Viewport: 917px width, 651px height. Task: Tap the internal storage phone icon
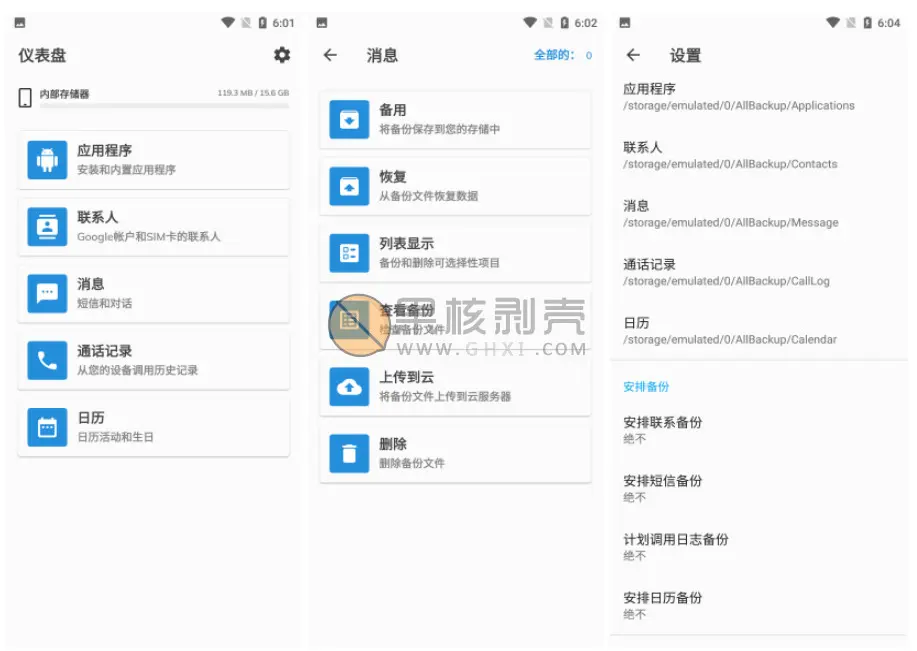pos(25,98)
